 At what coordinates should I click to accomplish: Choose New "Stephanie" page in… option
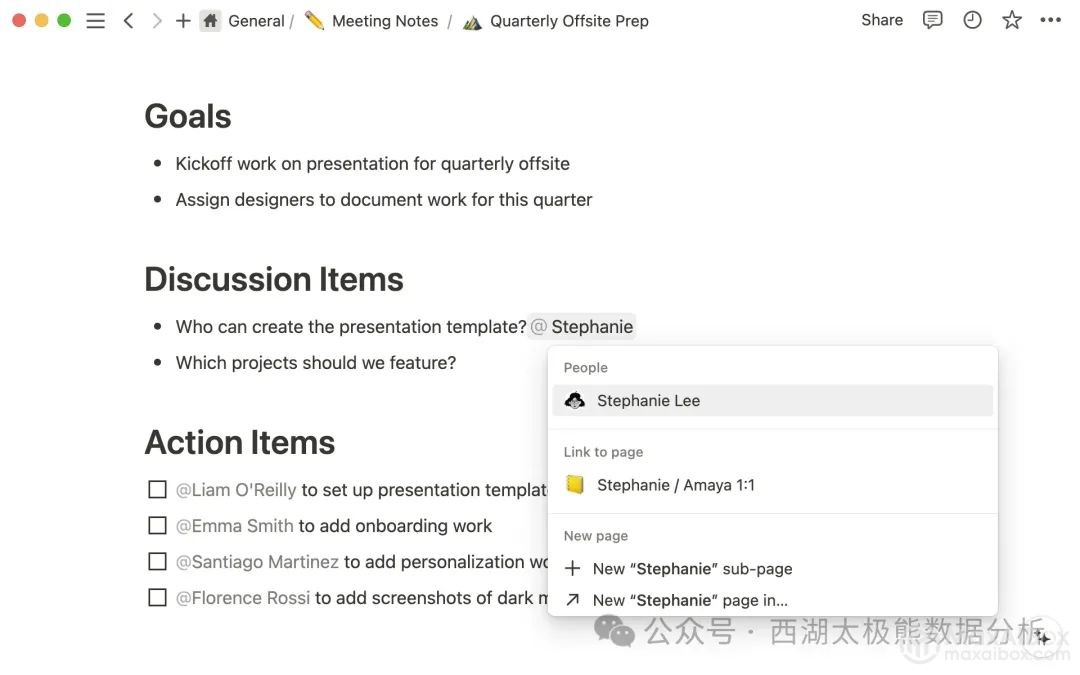[x=690, y=601]
